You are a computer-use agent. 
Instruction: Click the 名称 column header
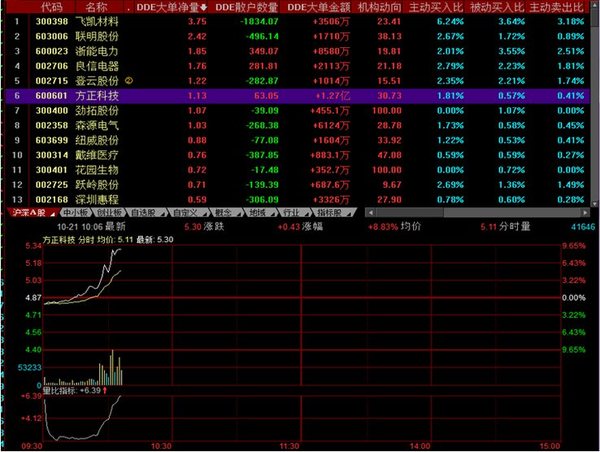(96, 7)
